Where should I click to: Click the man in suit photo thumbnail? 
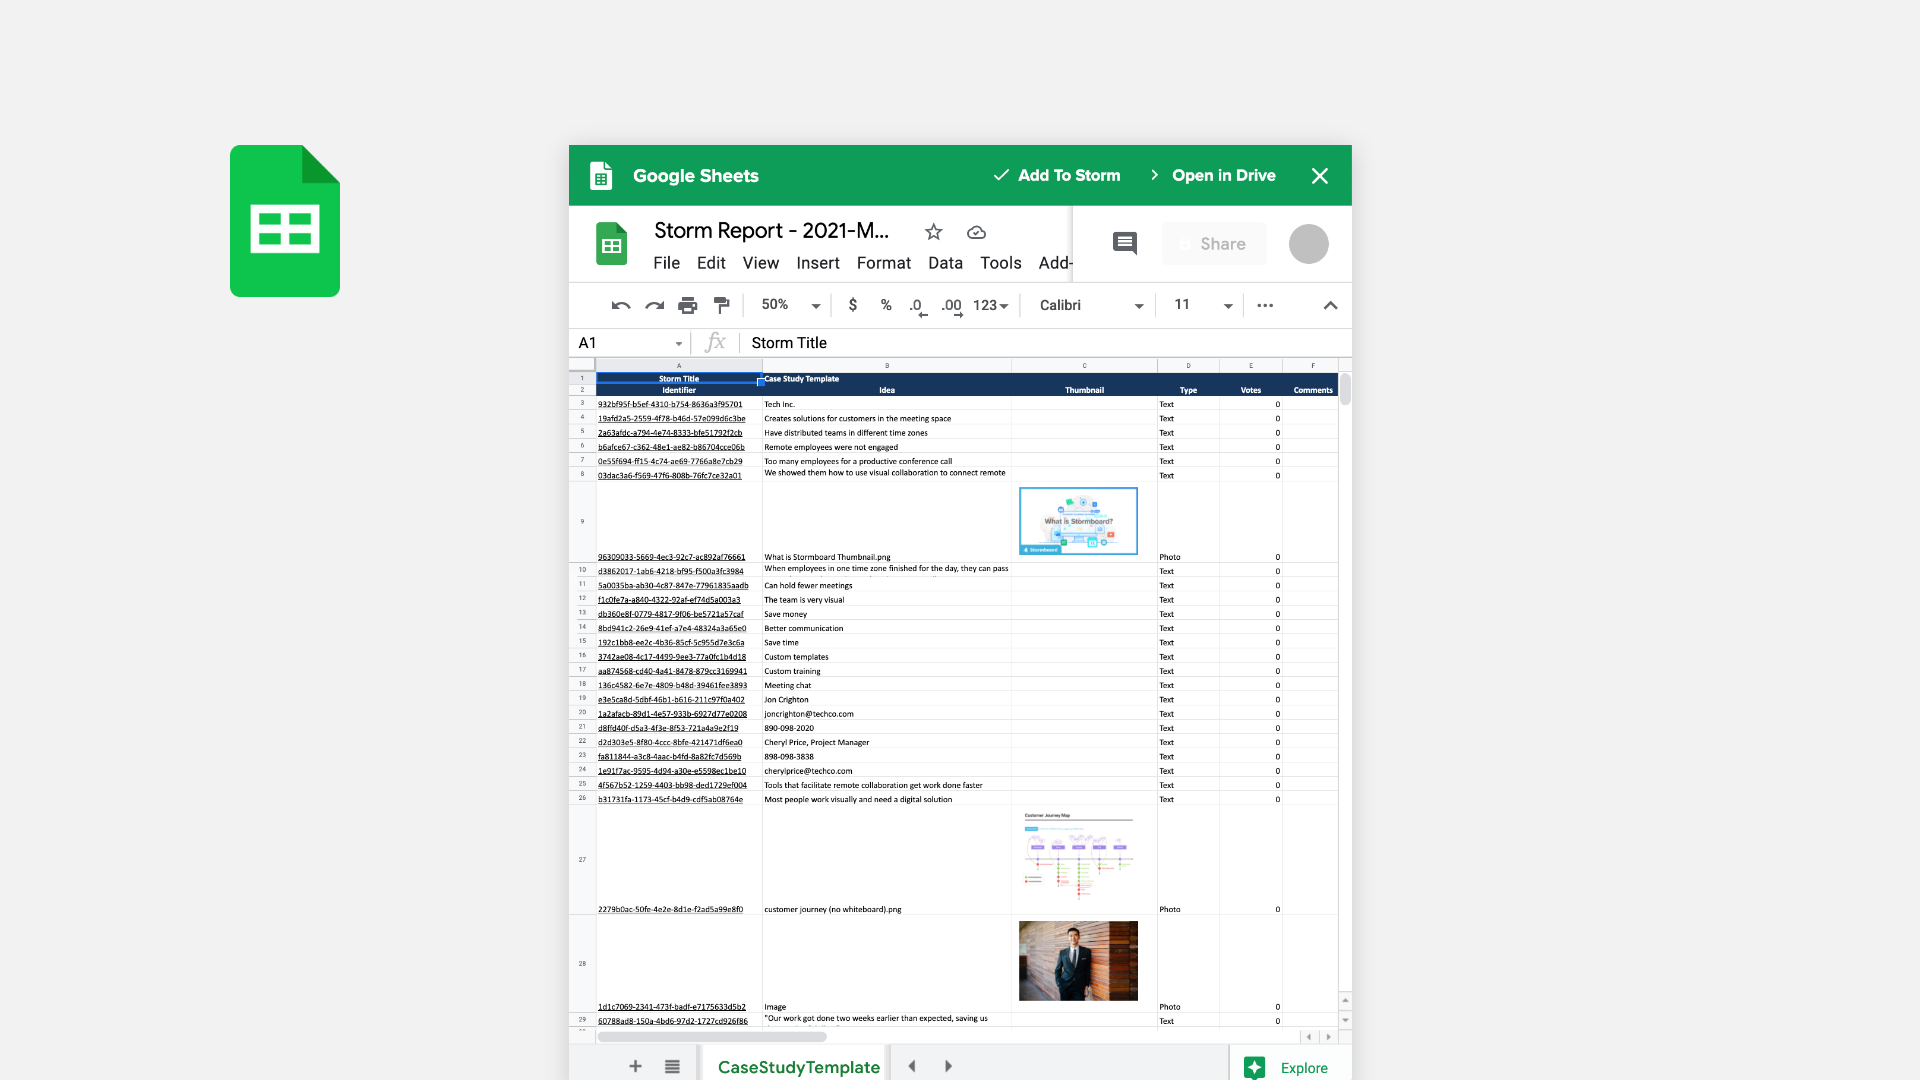[1078, 961]
